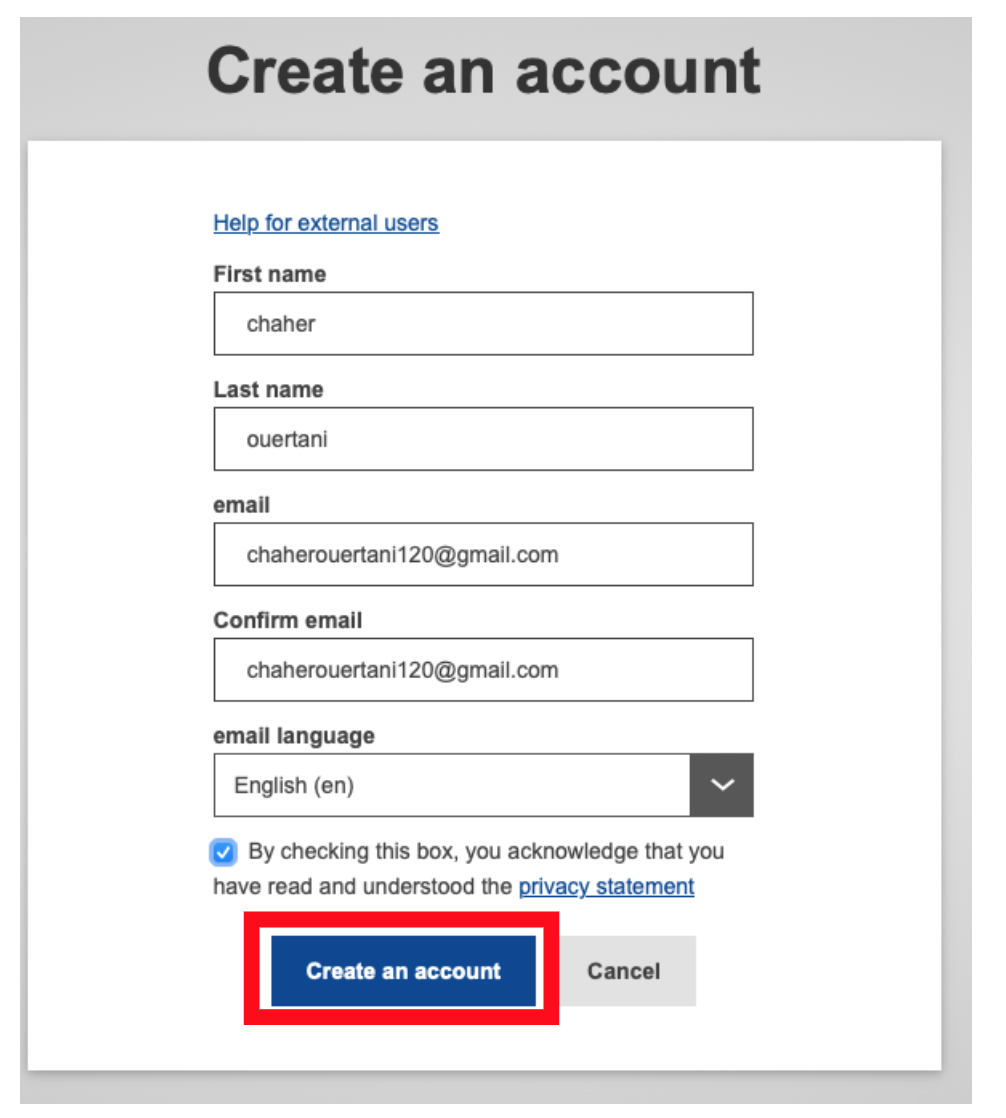Click the 'email' field label

click(x=241, y=505)
